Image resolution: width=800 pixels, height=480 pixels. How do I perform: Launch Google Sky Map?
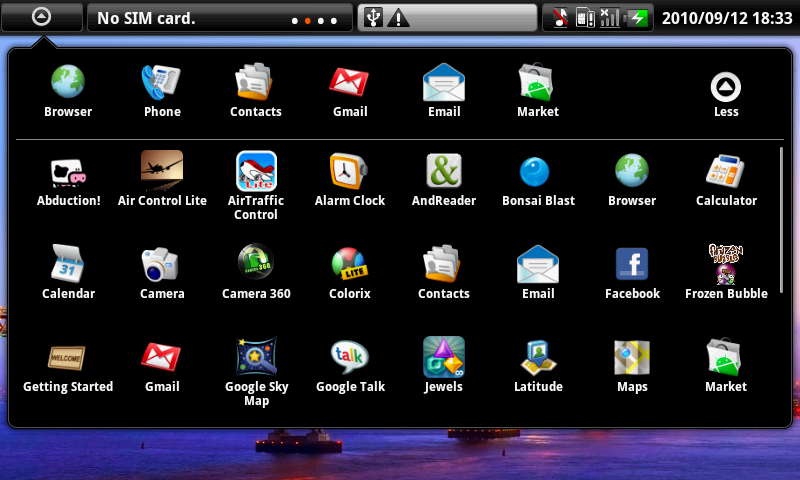[256, 372]
